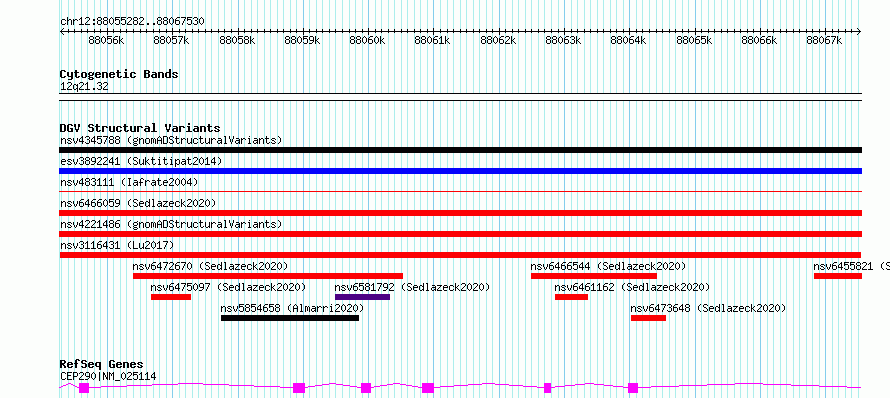Open the nsv5854658 (Almarri2020) label
The height and width of the screenshot is (398, 890).
point(292,308)
